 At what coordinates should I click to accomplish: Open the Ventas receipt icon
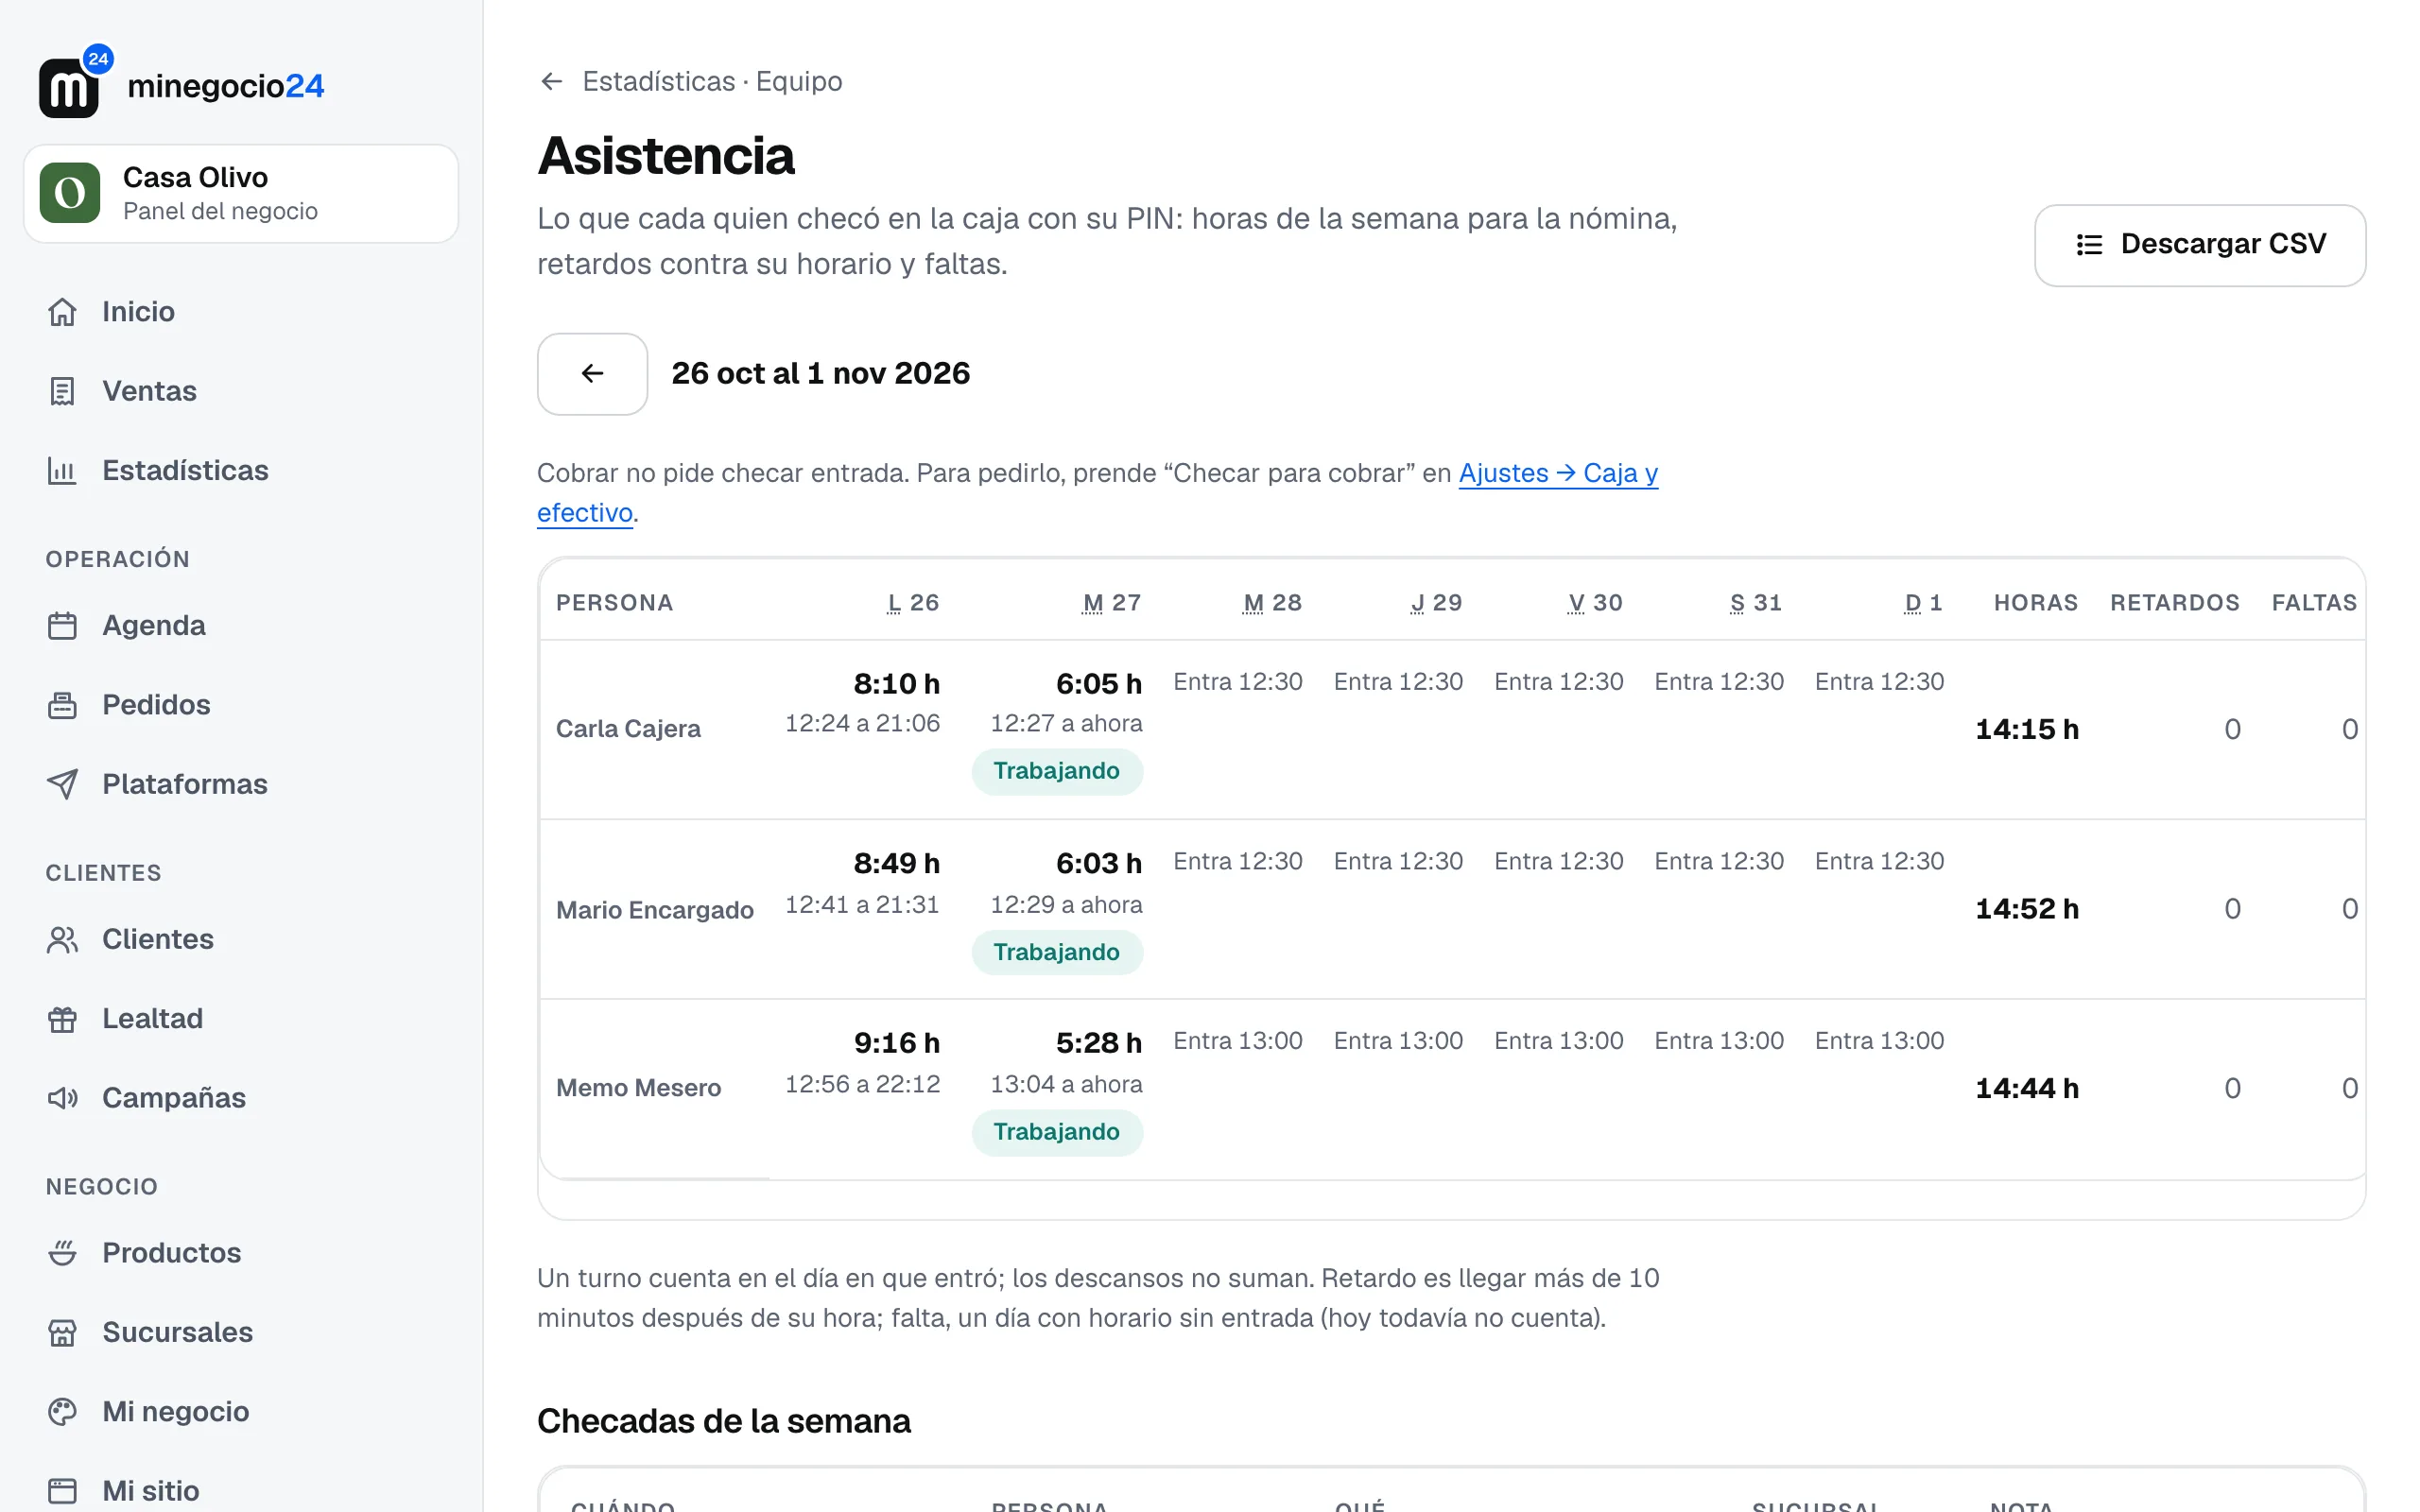point(62,391)
